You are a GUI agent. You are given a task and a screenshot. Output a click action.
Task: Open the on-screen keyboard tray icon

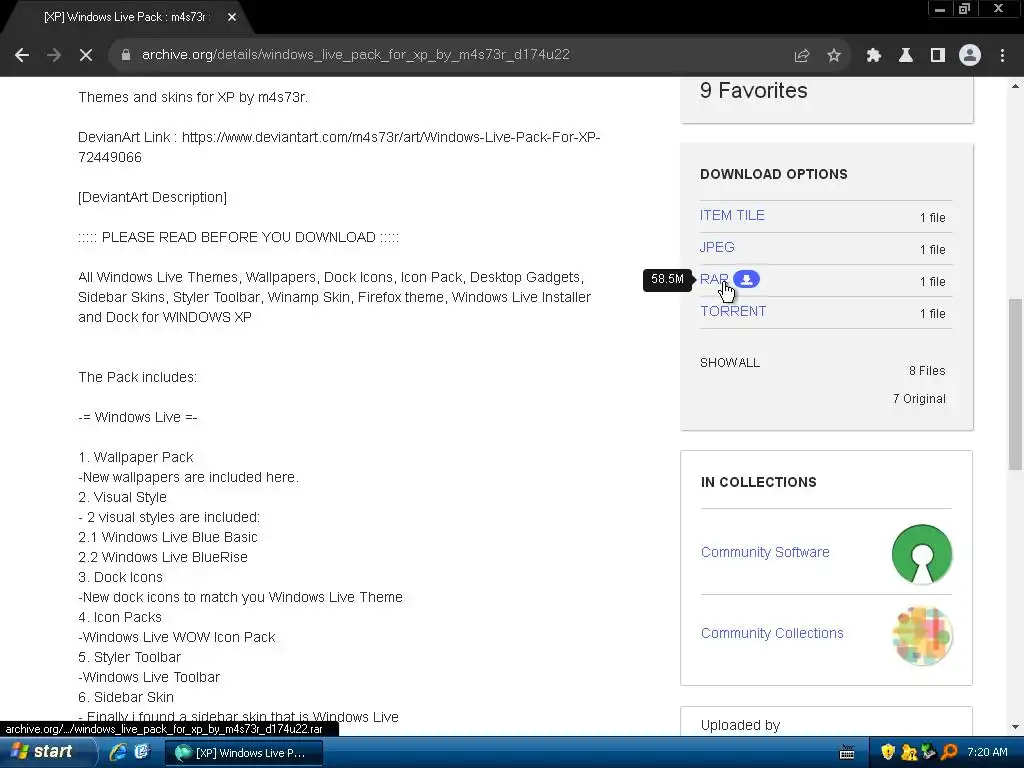click(x=847, y=753)
